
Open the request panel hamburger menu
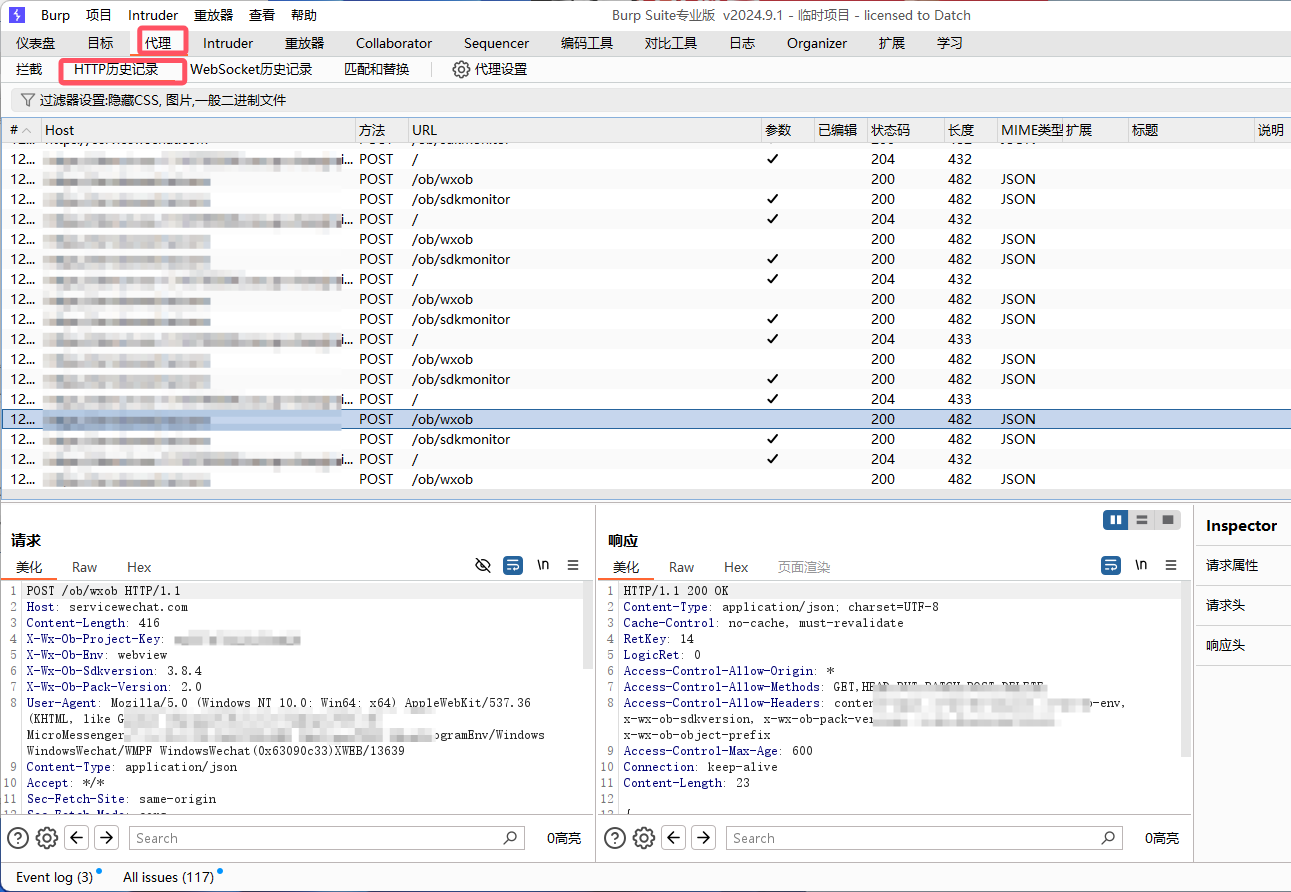pyautogui.click(x=573, y=565)
